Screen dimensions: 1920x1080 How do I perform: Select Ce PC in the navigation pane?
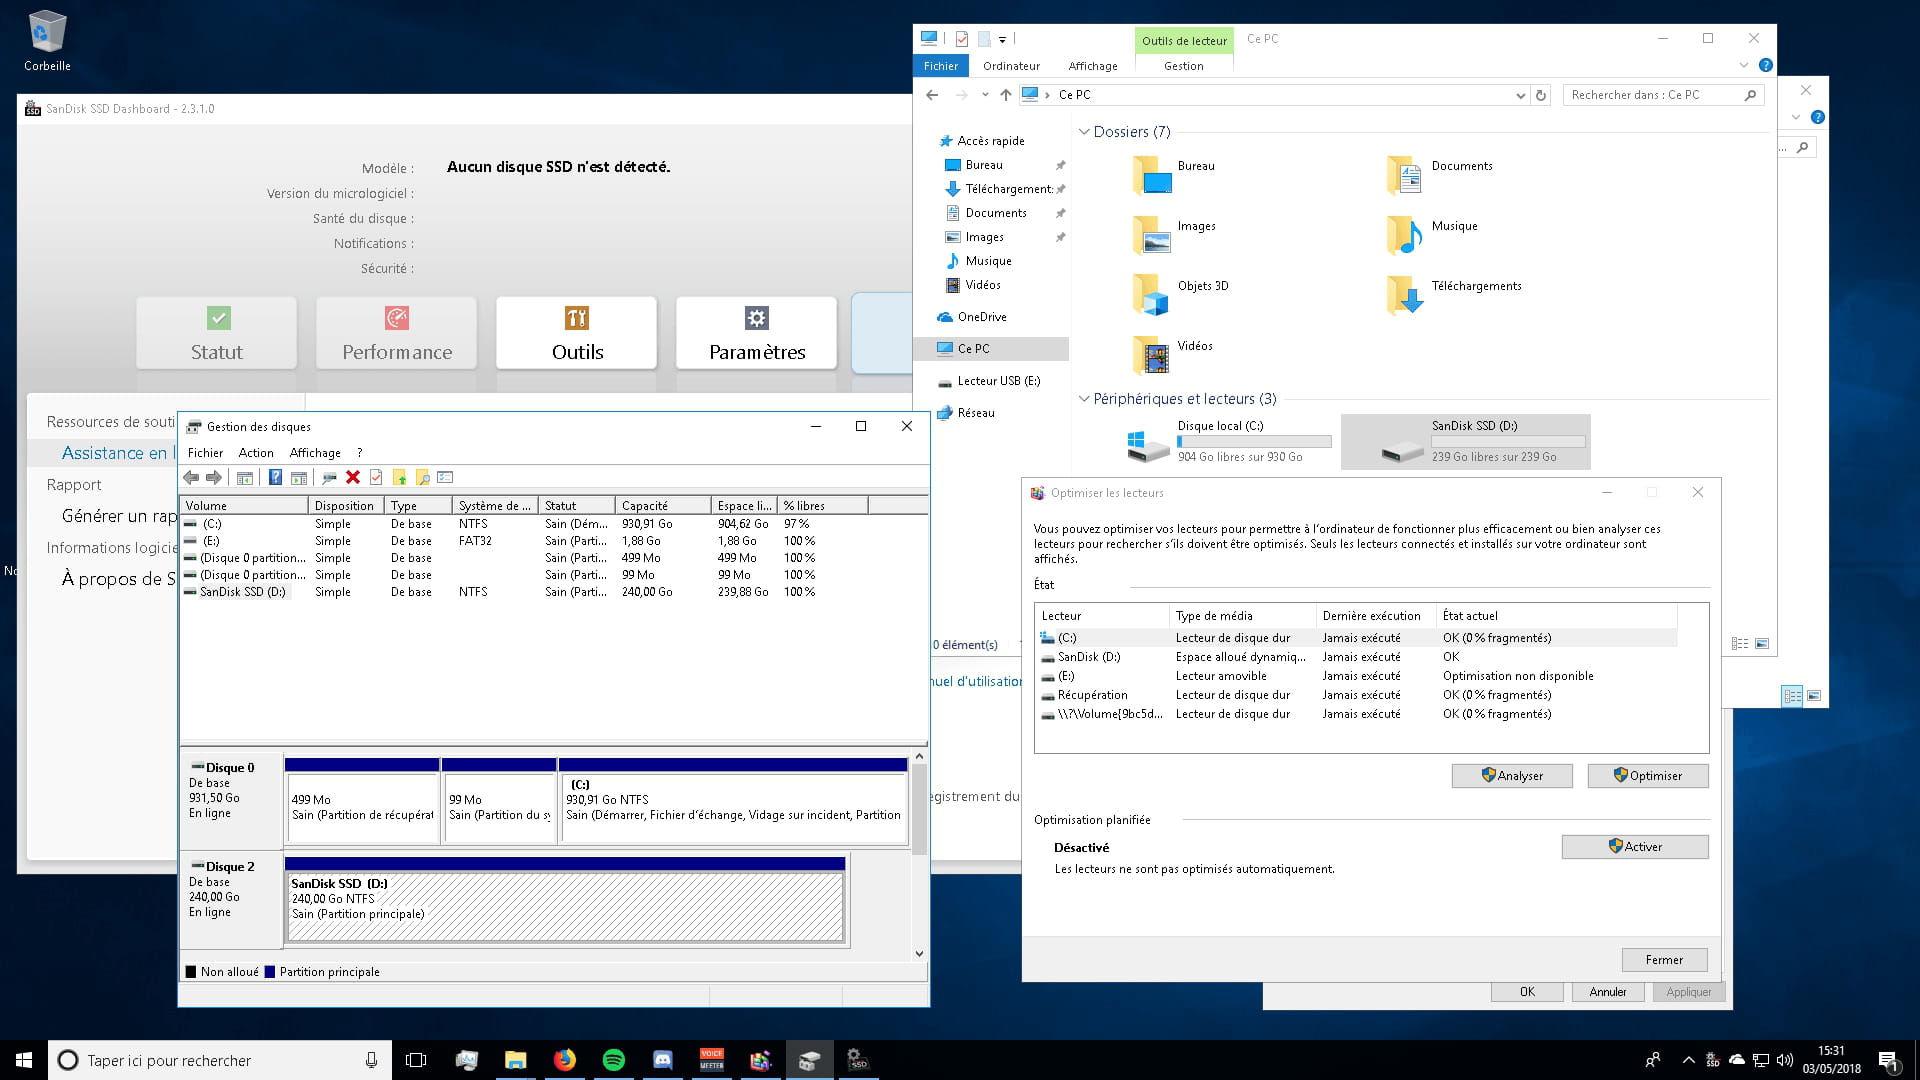(x=990, y=349)
